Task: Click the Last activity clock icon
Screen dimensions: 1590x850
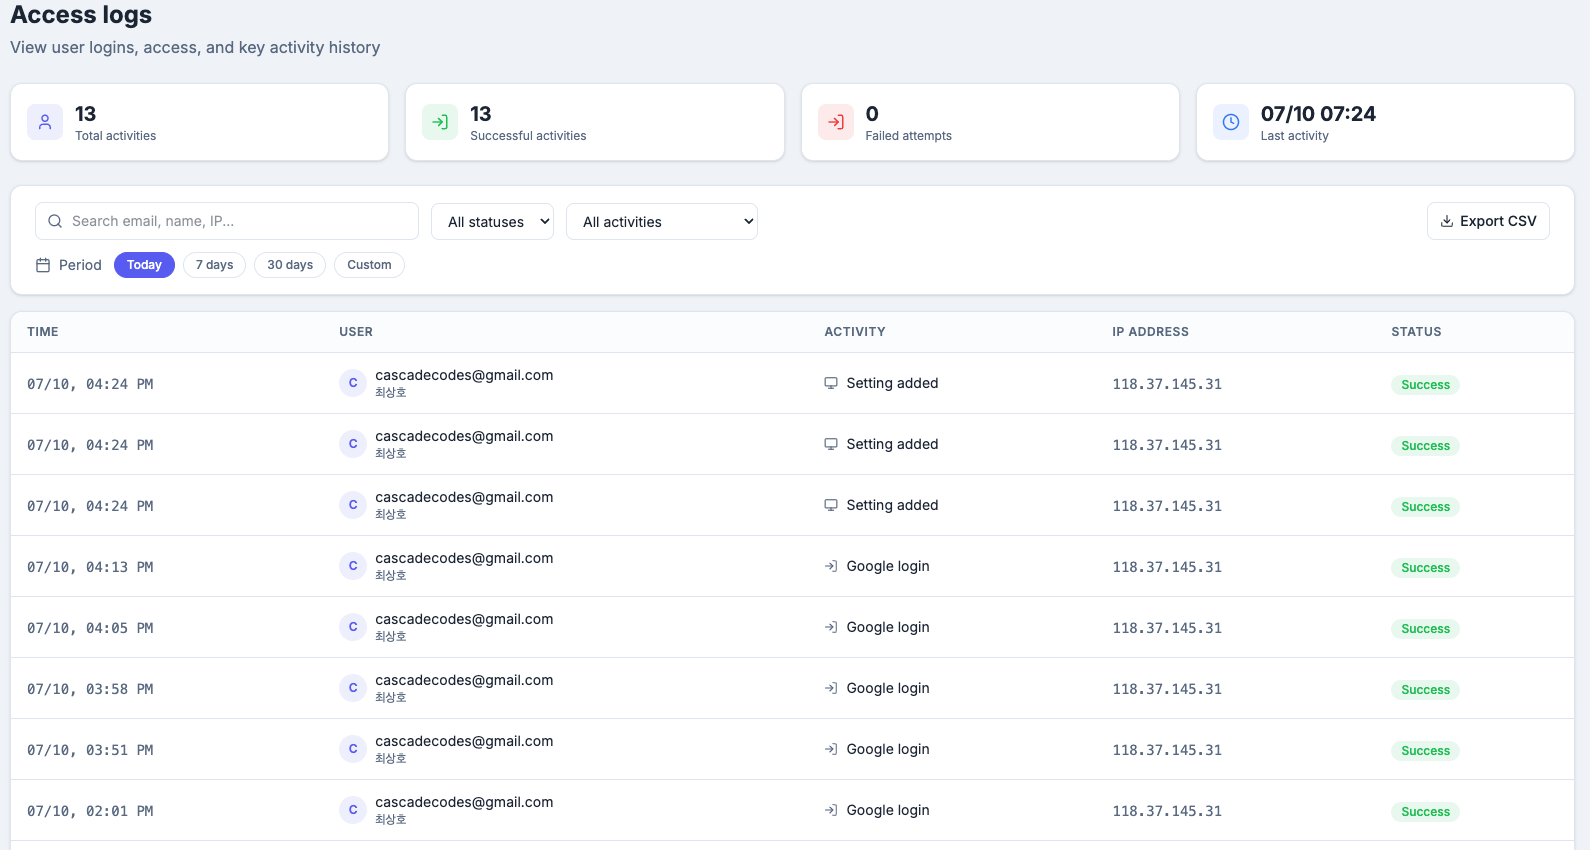Action: 1231,122
